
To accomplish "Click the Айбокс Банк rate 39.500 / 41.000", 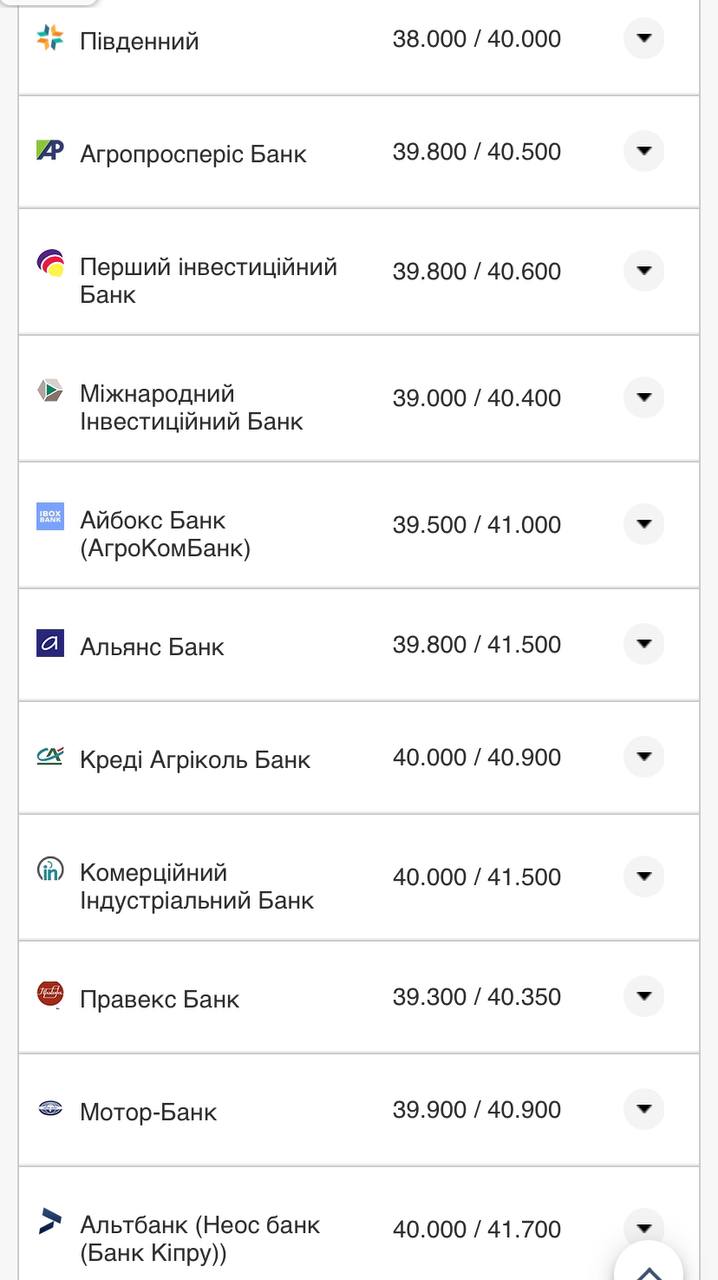I will (476, 525).
